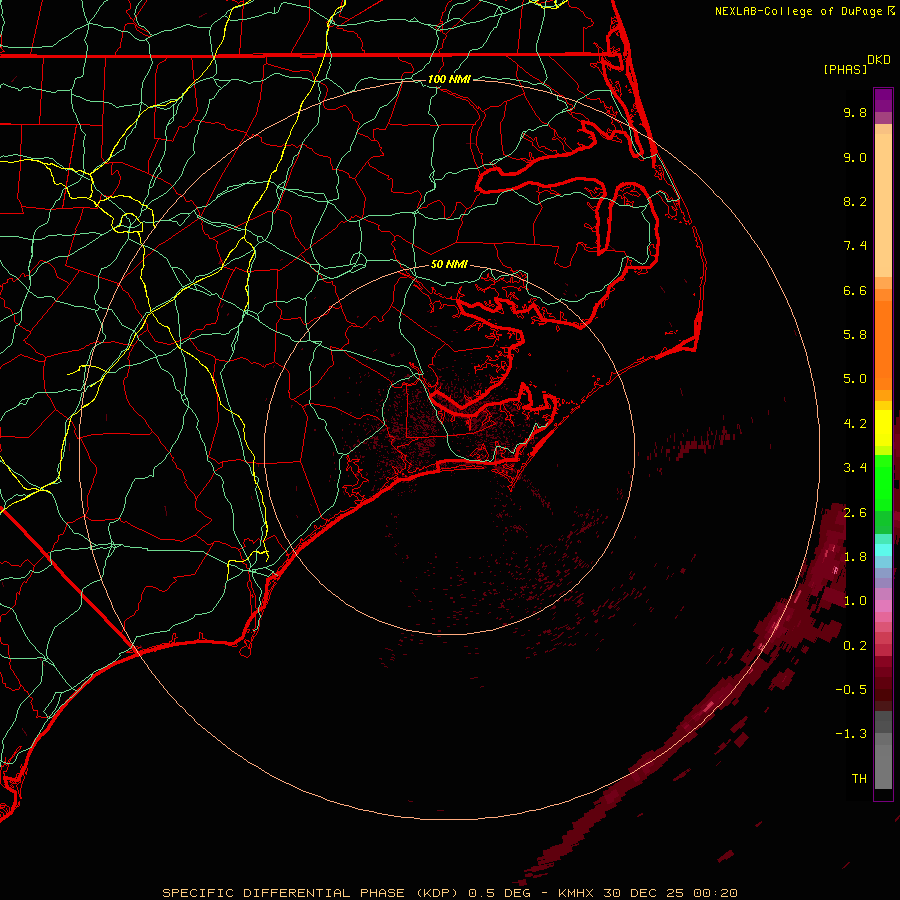Pick the yellow color bar segment
This screenshot has width=900, height=900.
coord(883,428)
